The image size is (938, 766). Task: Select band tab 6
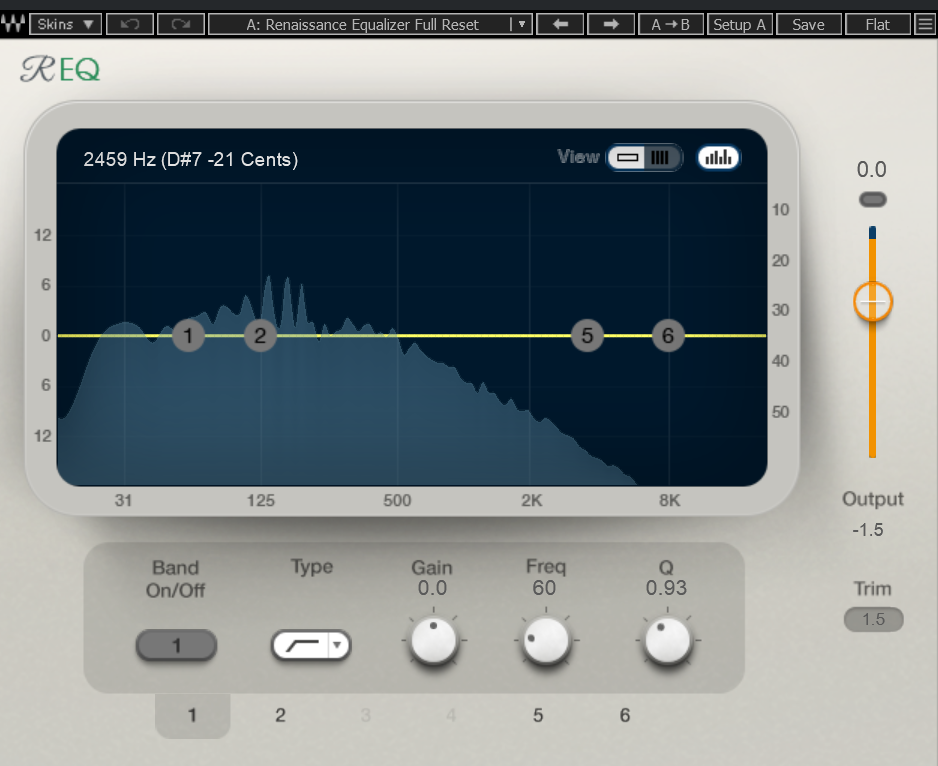pyautogui.click(x=625, y=715)
